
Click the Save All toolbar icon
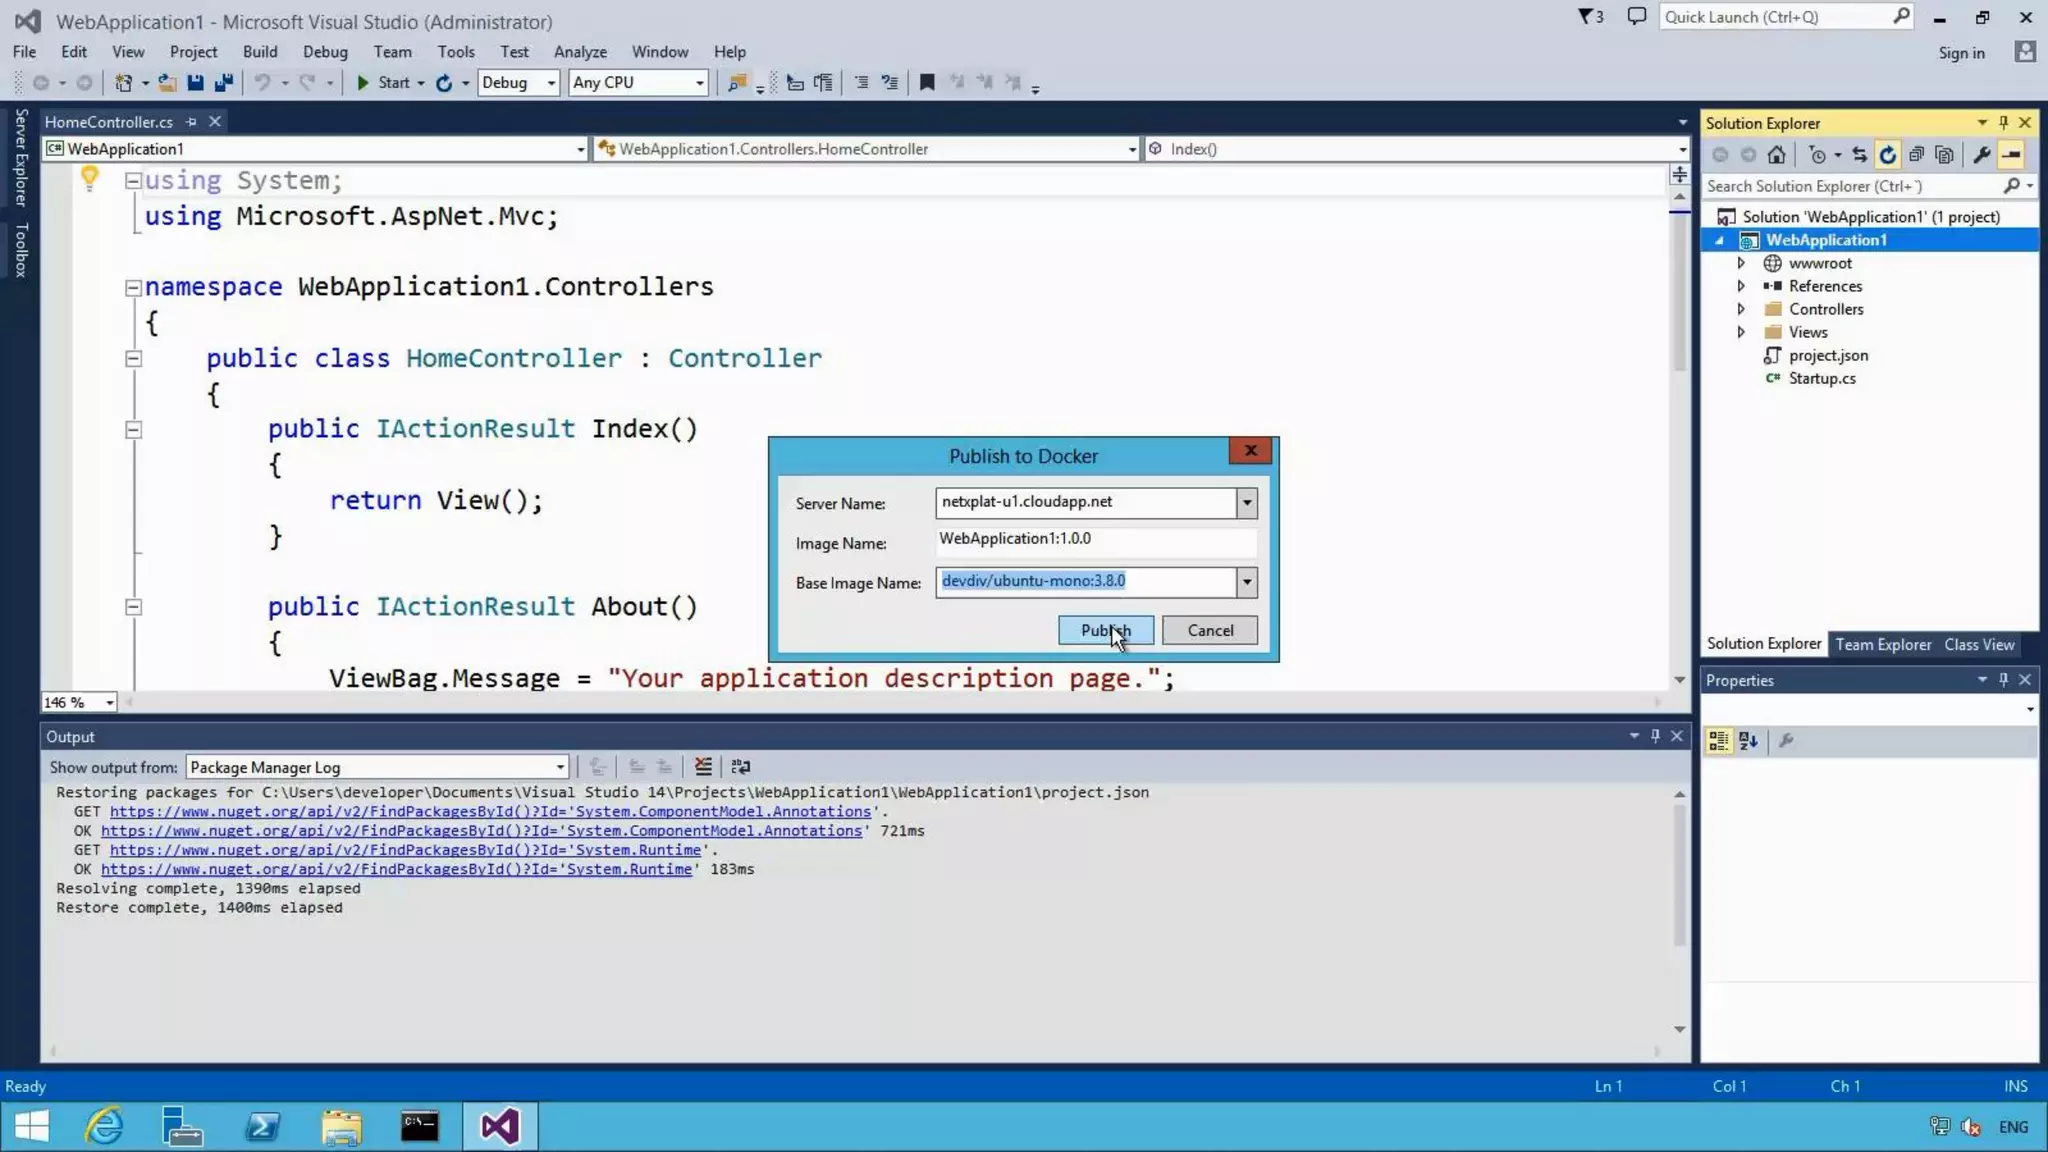tap(224, 83)
